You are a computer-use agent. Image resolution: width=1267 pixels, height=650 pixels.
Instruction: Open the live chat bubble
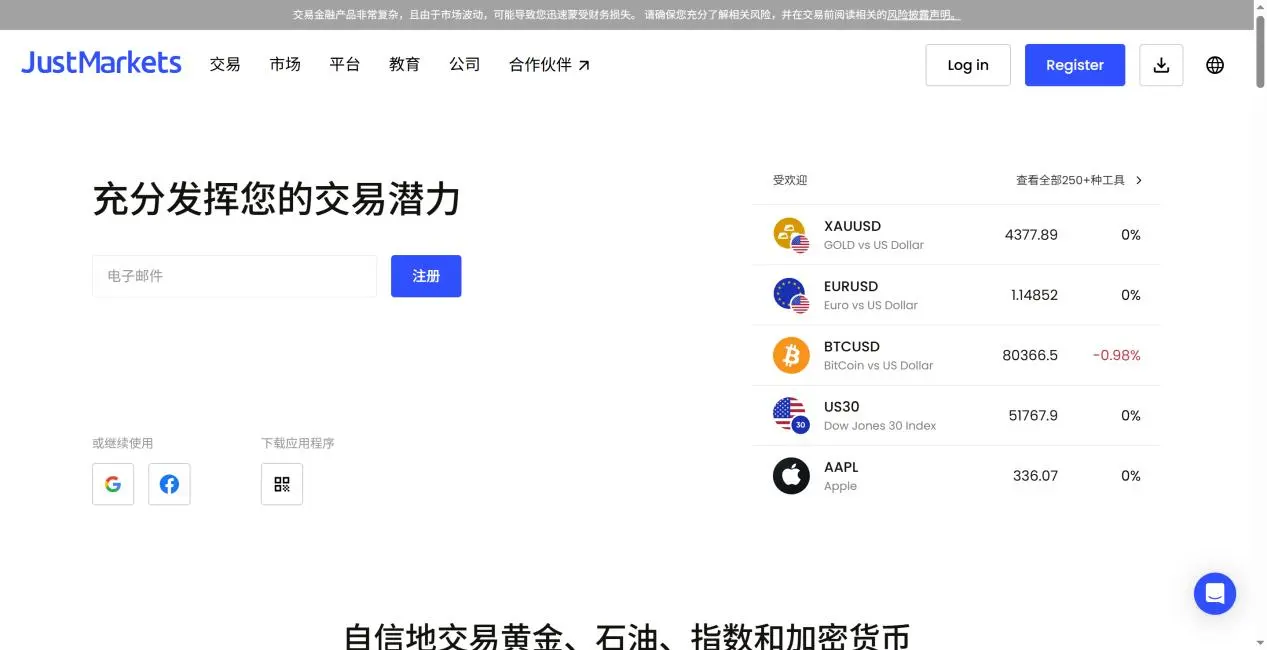[x=1215, y=594]
